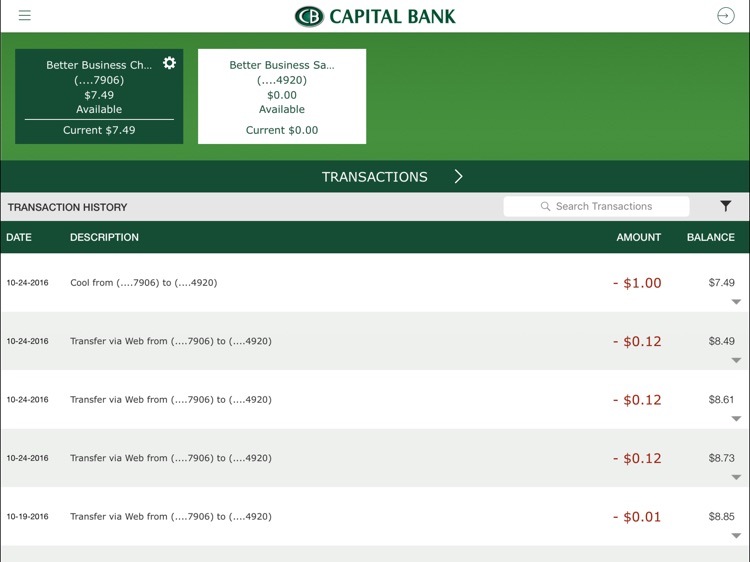Image resolution: width=750 pixels, height=562 pixels.
Task: Click the Capital Bank logo
Action: click(375, 16)
